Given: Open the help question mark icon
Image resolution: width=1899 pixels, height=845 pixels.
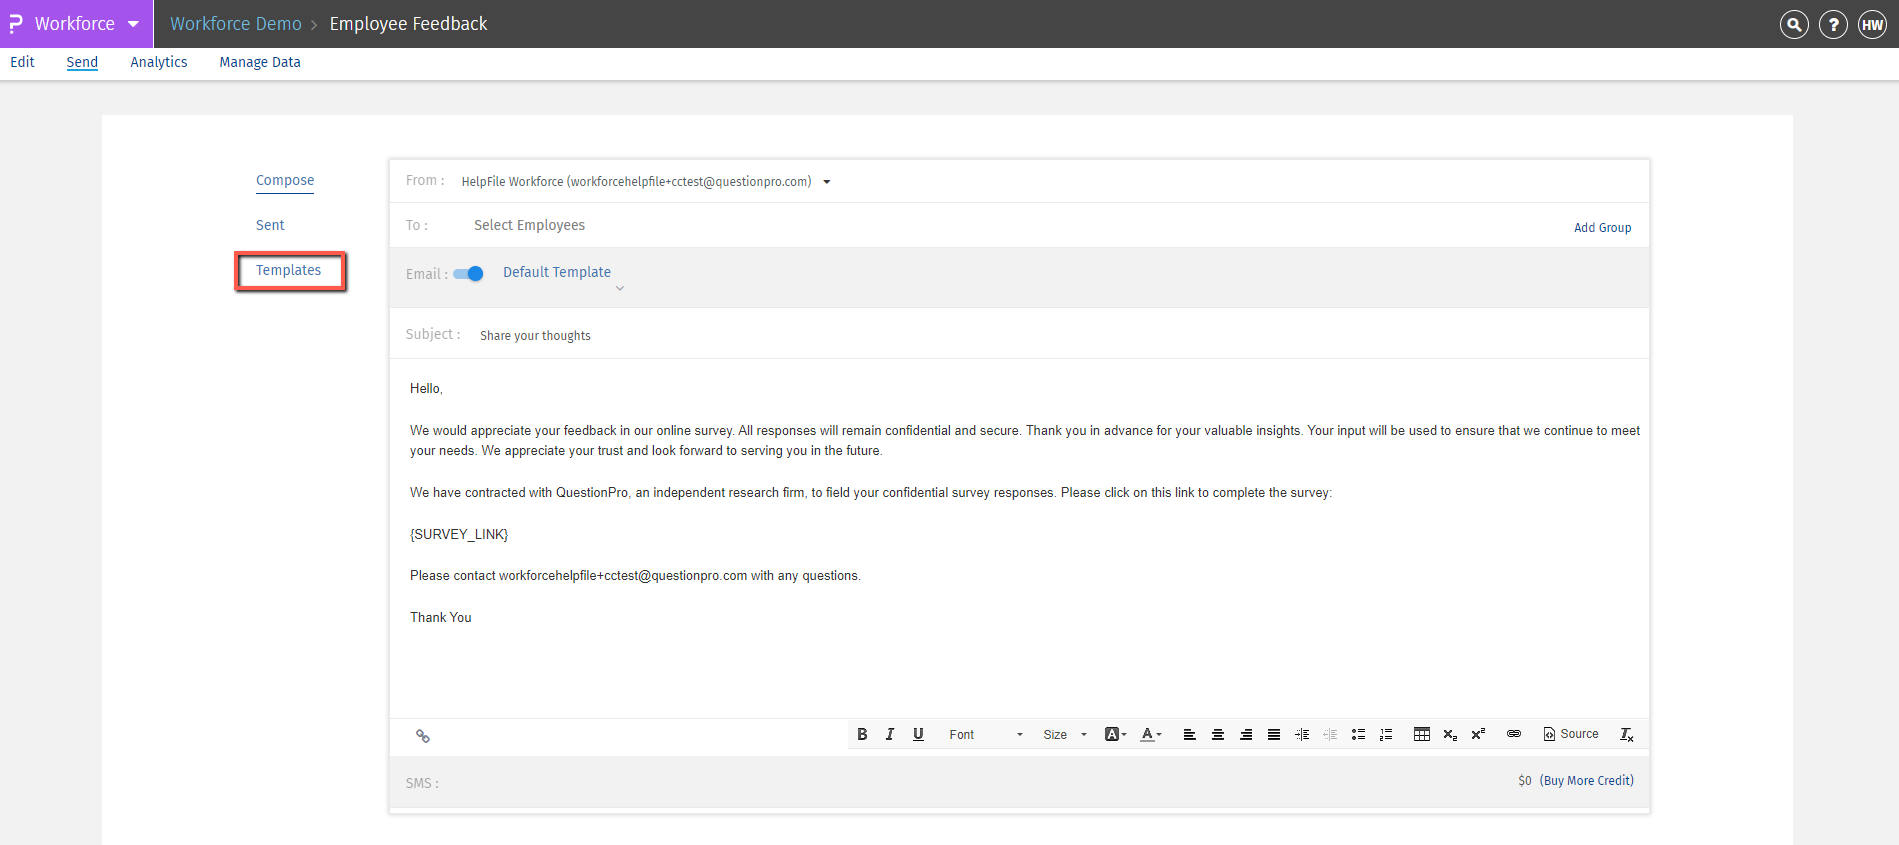Looking at the screenshot, I should [1833, 24].
